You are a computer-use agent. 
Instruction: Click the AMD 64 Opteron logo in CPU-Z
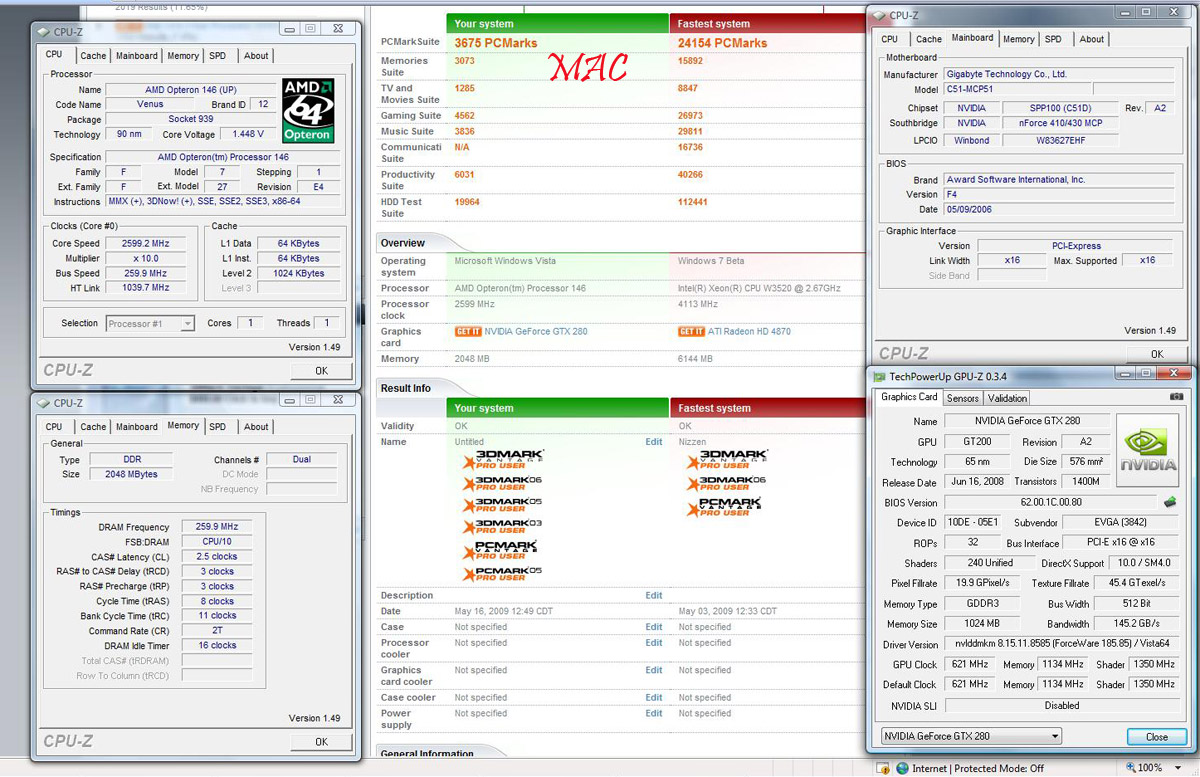308,110
